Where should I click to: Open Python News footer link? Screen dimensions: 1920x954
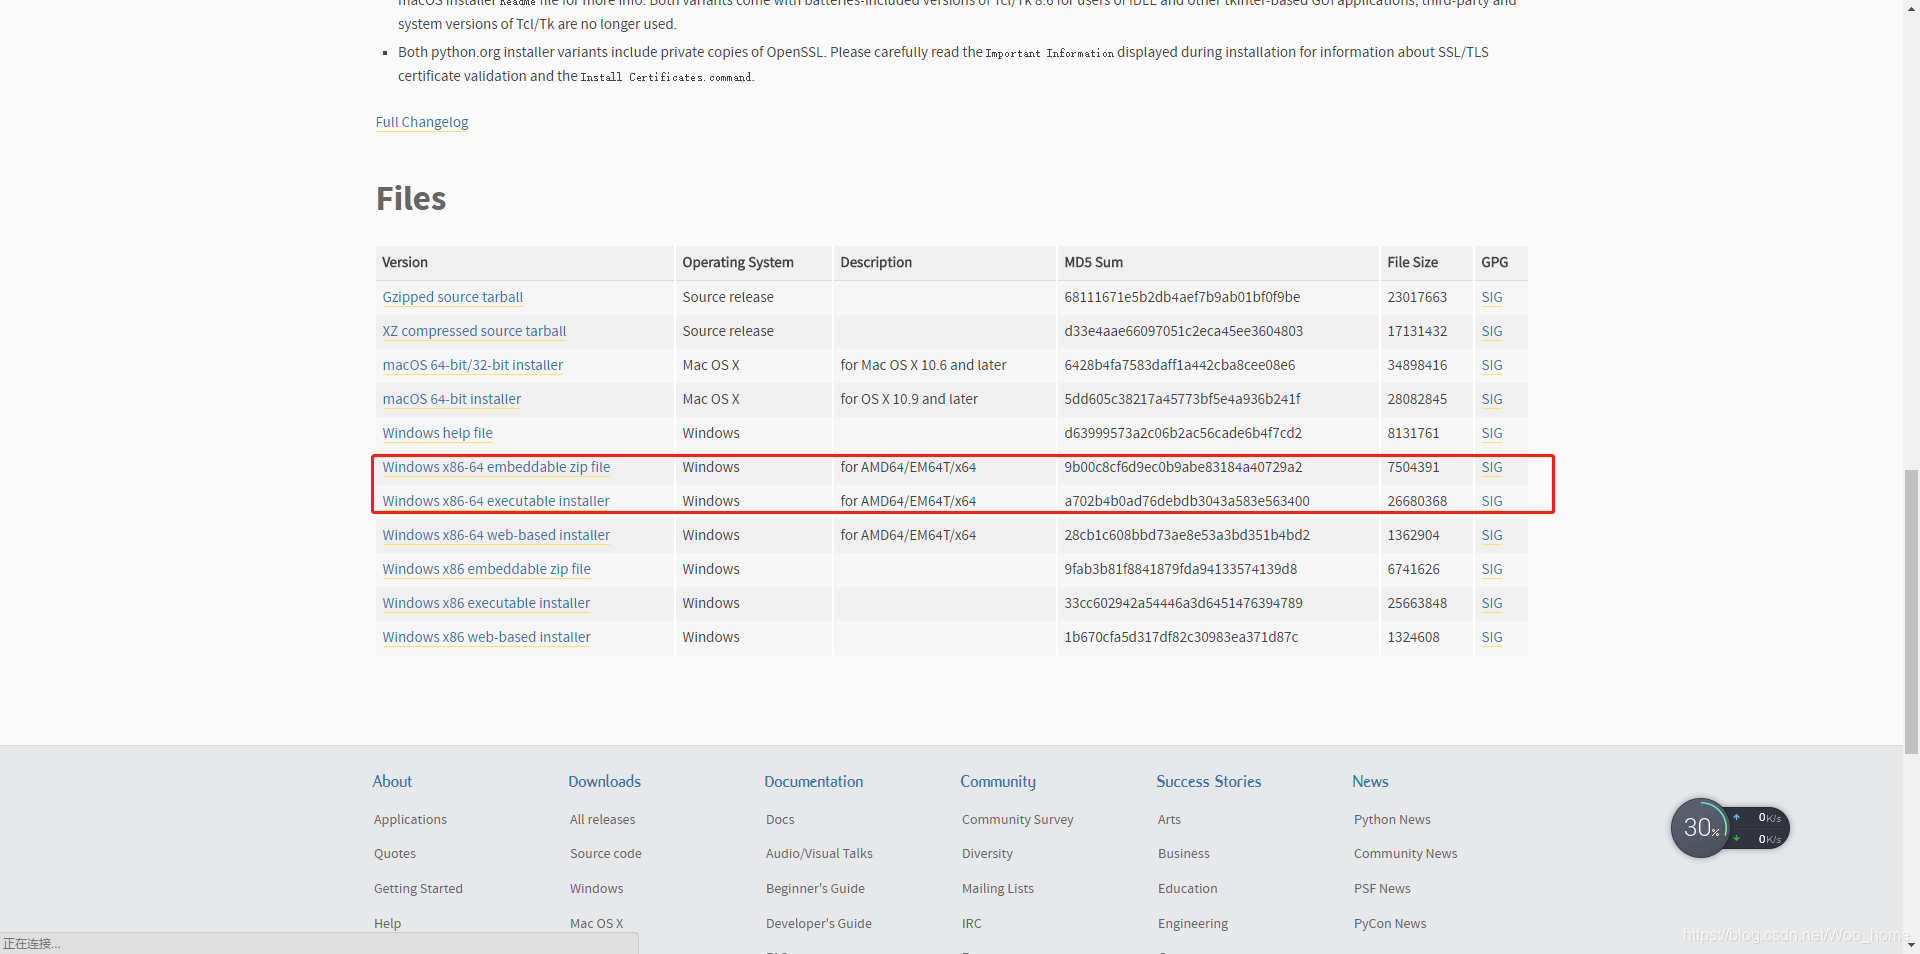coord(1392,820)
